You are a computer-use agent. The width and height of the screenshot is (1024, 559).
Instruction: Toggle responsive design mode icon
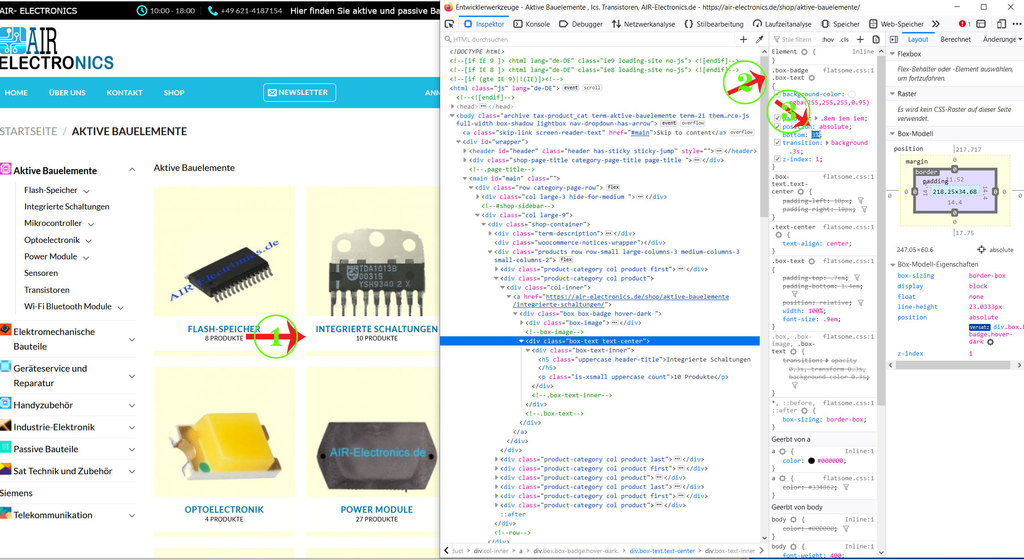point(1001,24)
